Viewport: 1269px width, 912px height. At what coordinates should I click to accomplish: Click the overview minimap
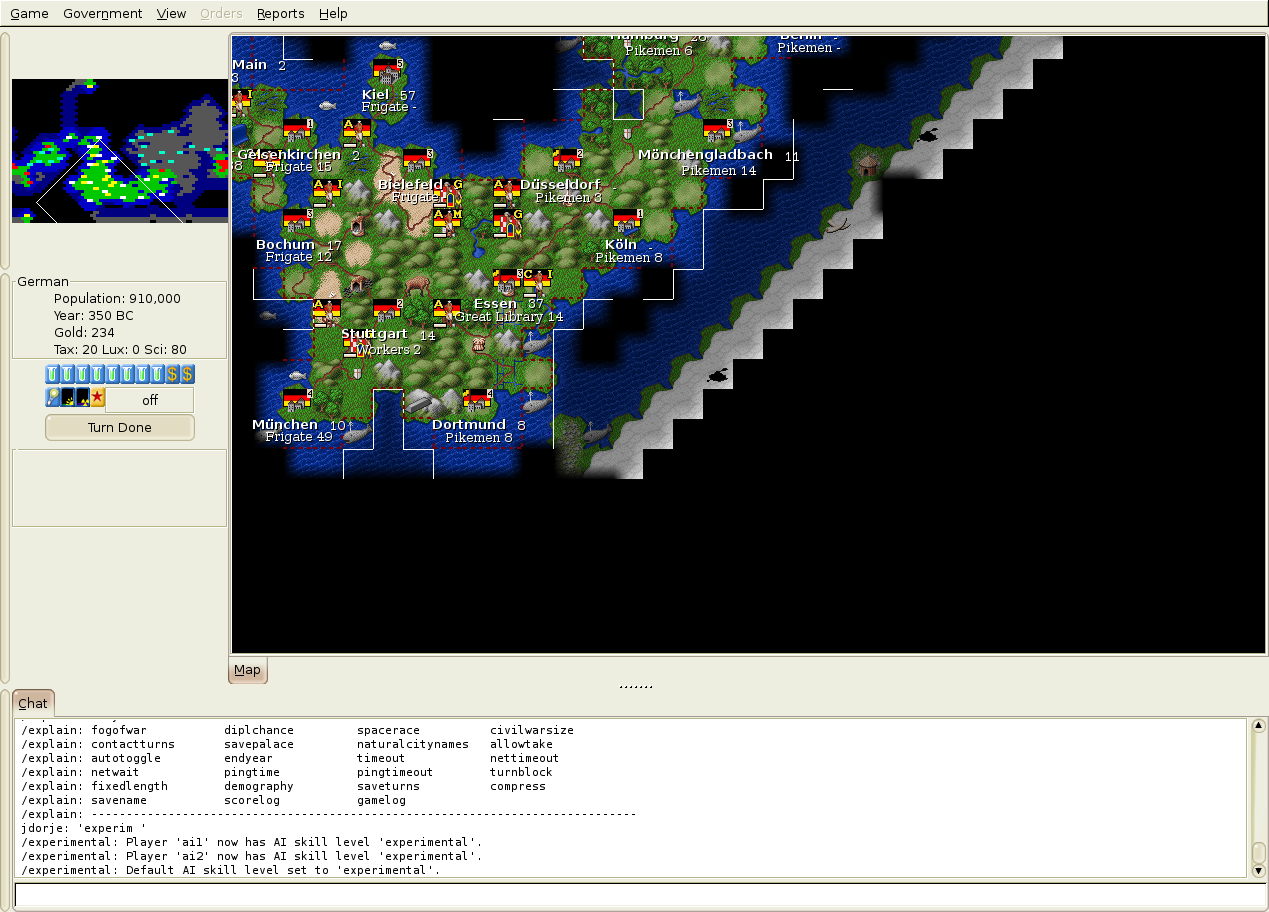coord(120,150)
